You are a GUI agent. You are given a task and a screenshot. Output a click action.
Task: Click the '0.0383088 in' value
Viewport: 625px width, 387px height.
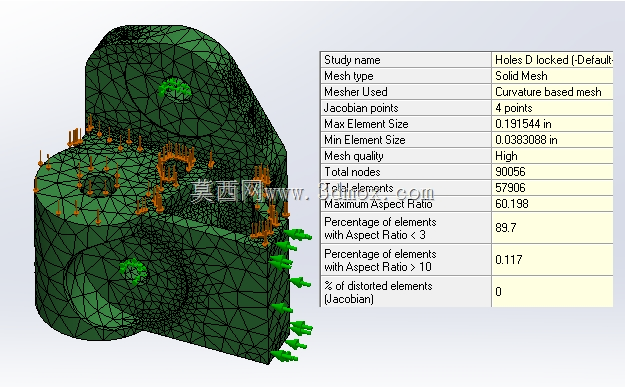[552, 139]
